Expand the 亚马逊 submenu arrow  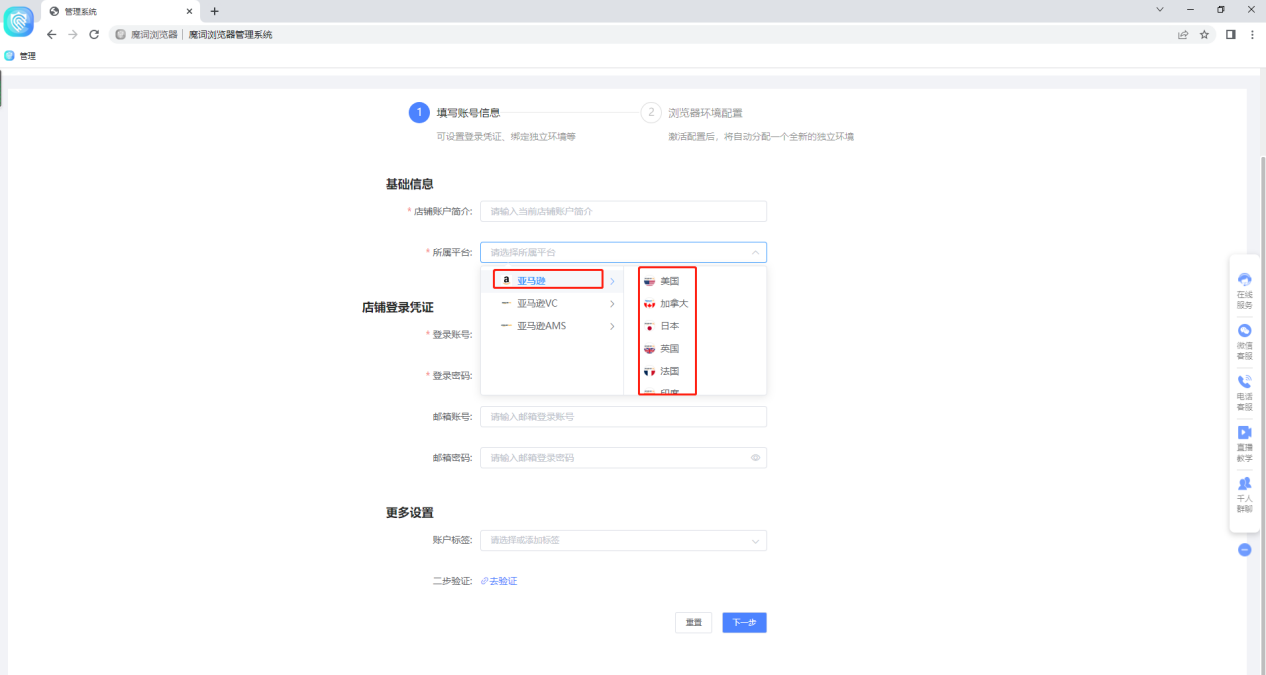[x=612, y=281]
